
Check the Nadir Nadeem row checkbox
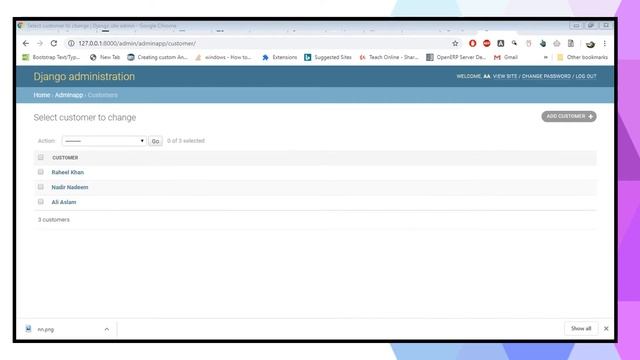click(40, 187)
